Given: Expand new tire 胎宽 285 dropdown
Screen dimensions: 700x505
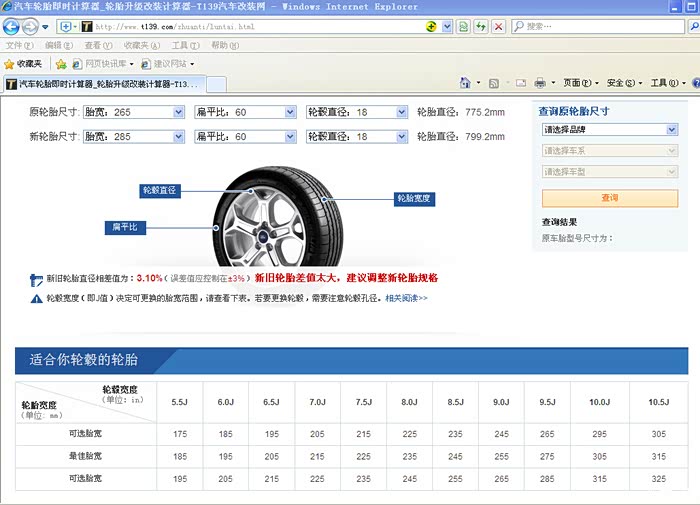Looking at the screenshot, I should click(177, 136).
